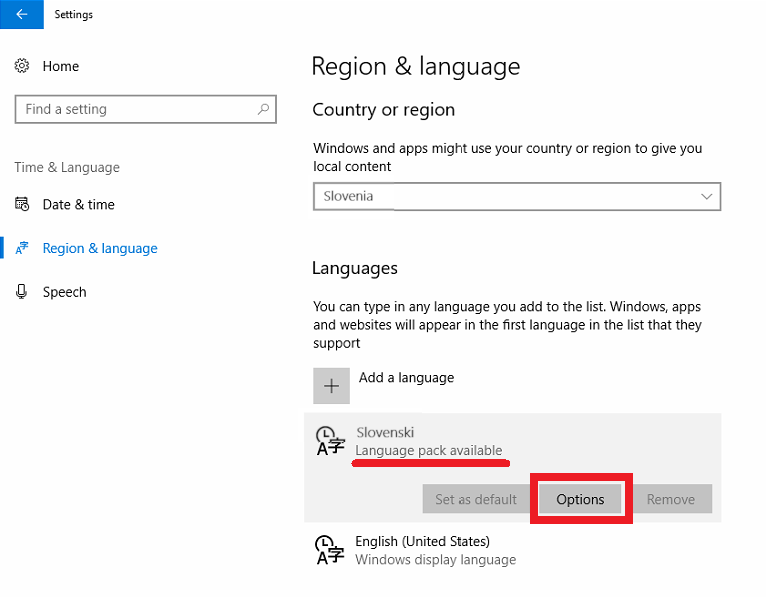The width and height of the screenshot is (766, 597).
Task: Click the Find a setting field
Action: [x=146, y=109]
